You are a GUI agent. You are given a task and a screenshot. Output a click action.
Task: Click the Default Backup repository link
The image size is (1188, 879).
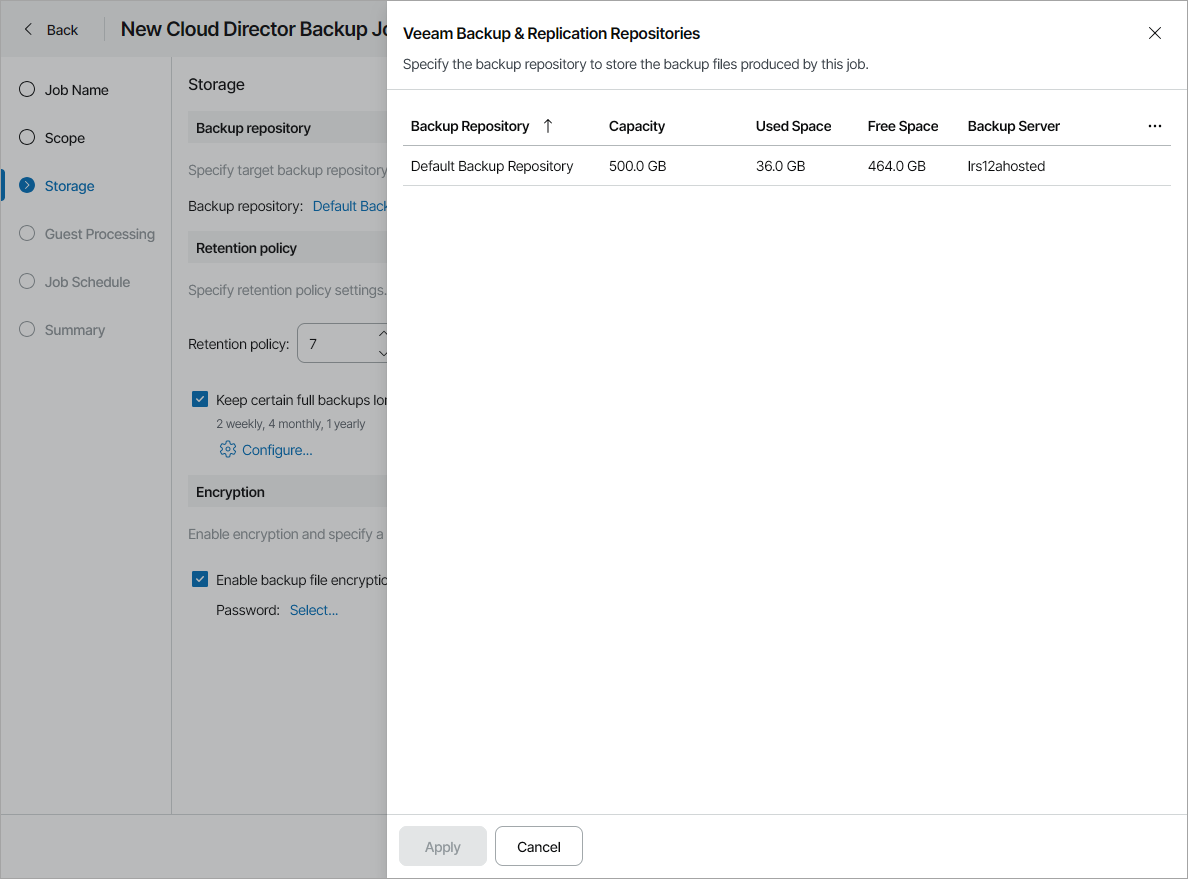pos(350,205)
